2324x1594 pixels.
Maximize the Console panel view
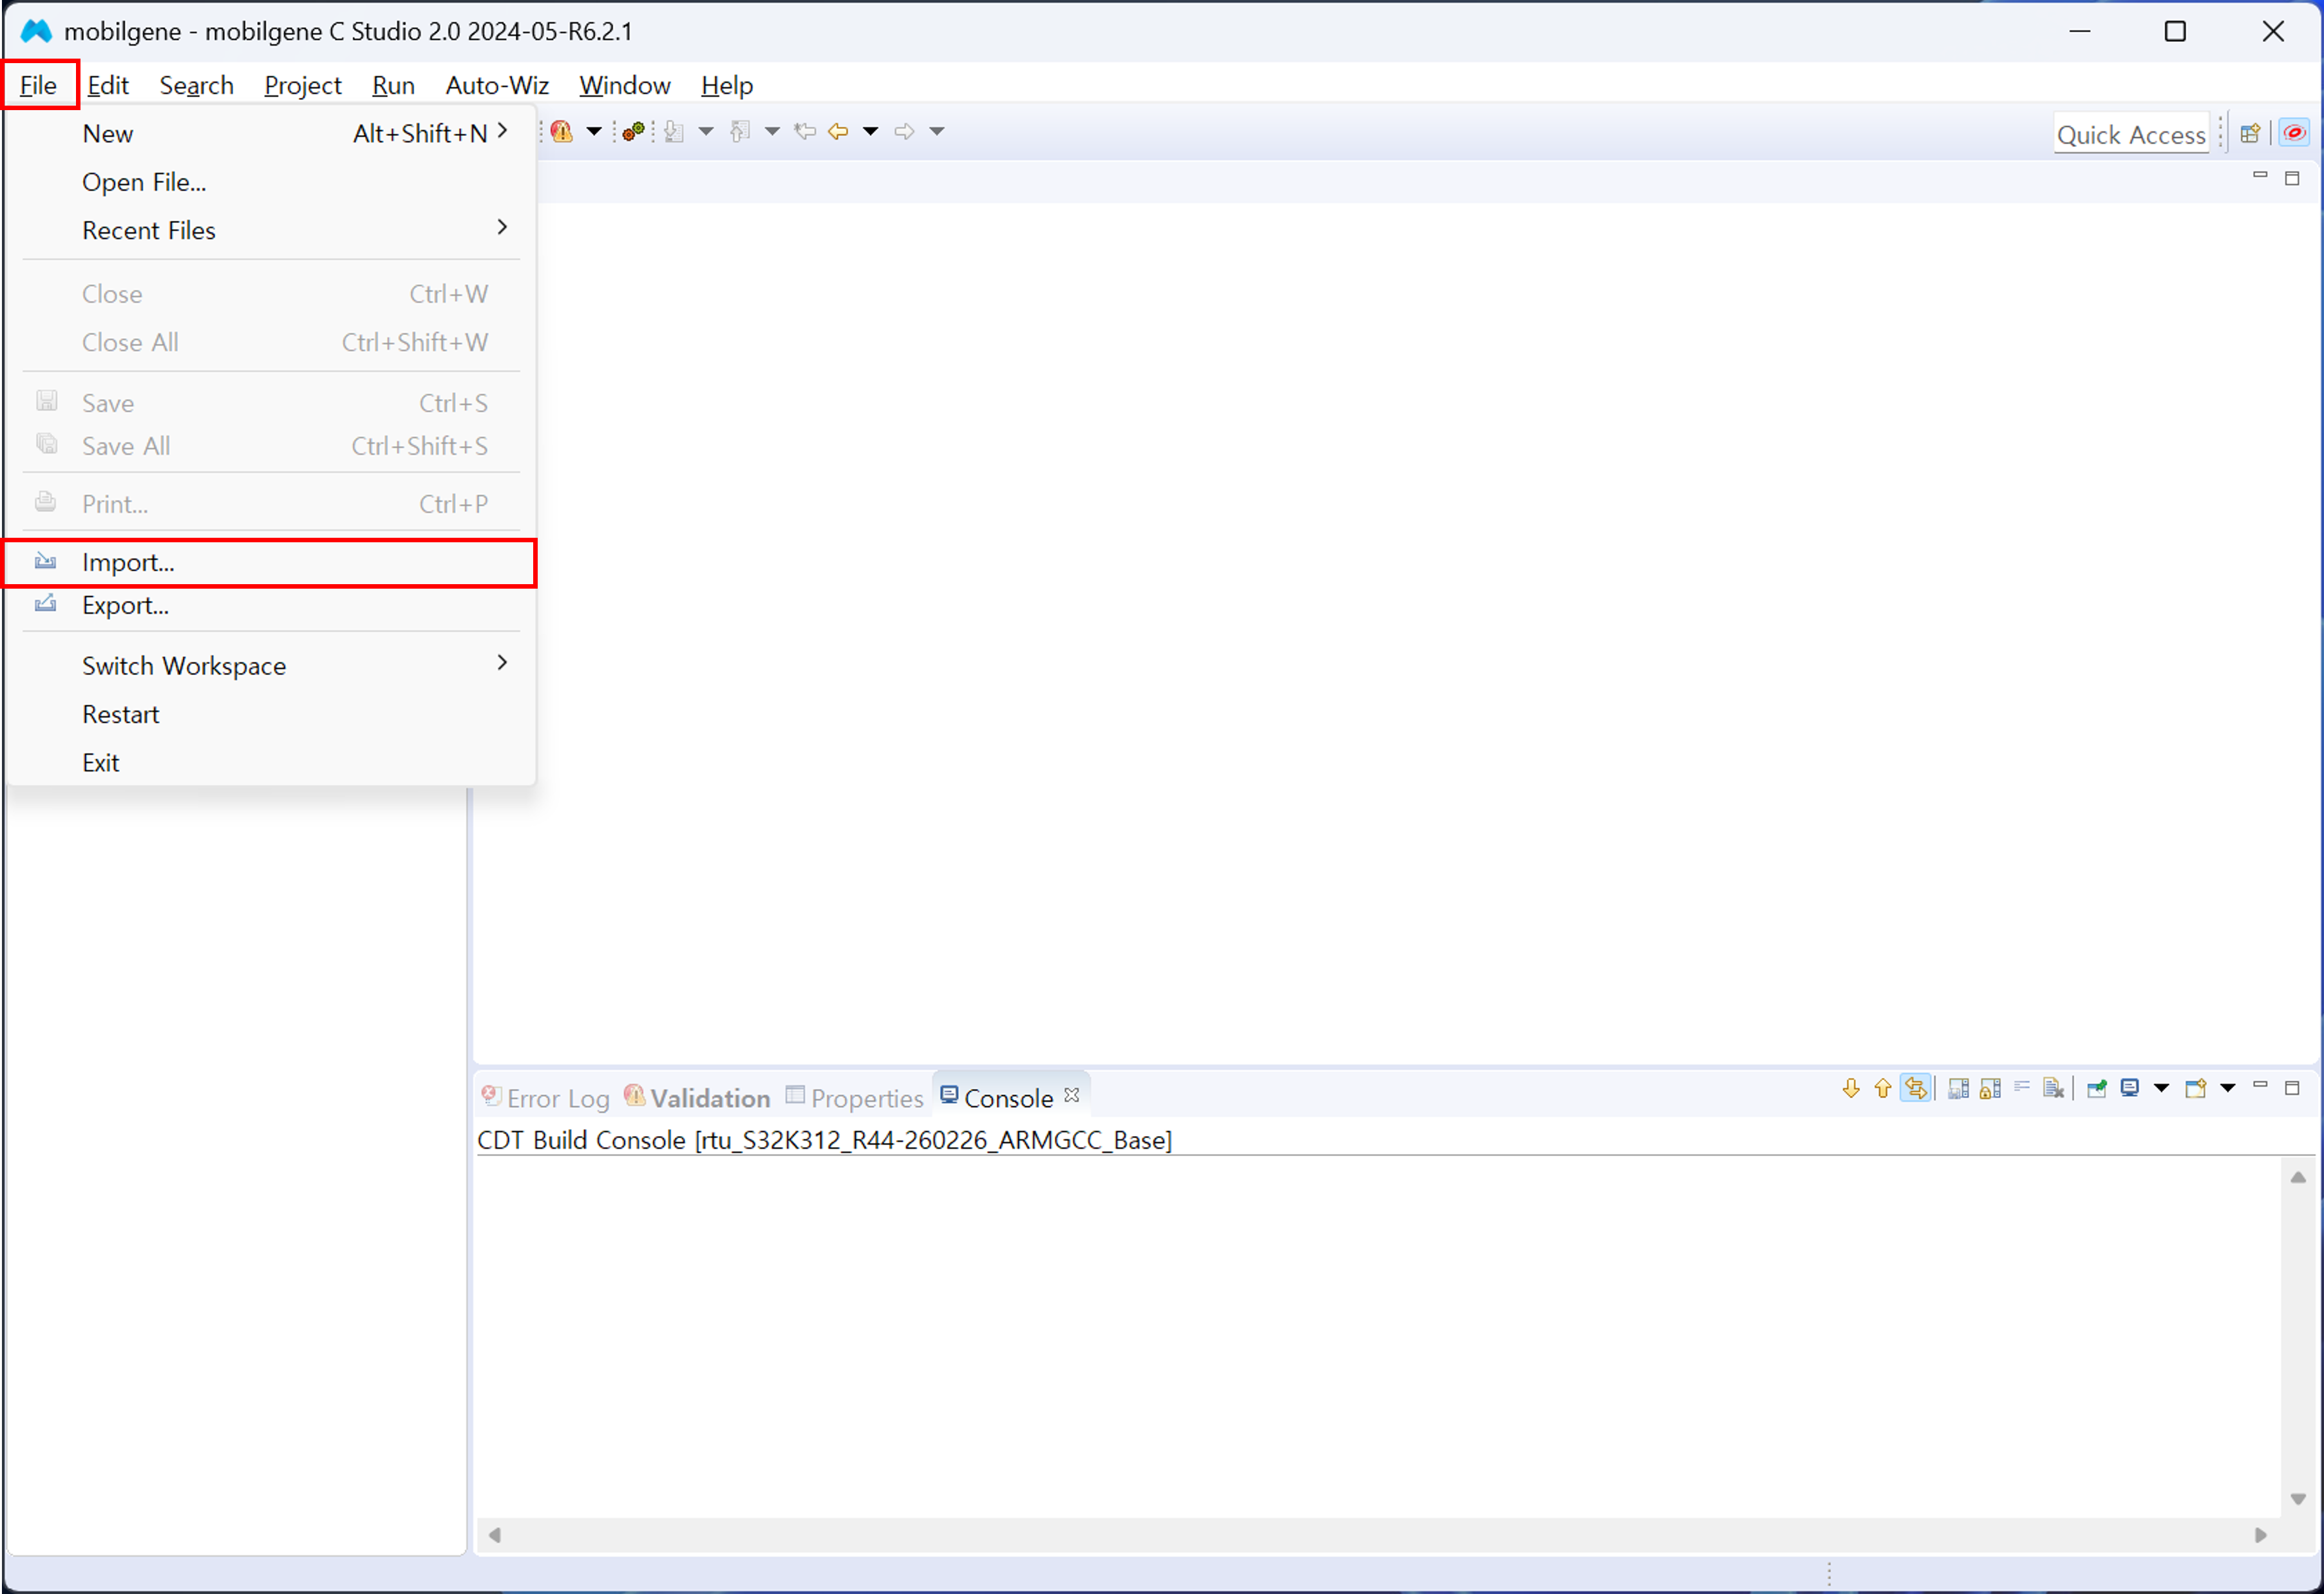pyautogui.click(x=2293, y=1088)
